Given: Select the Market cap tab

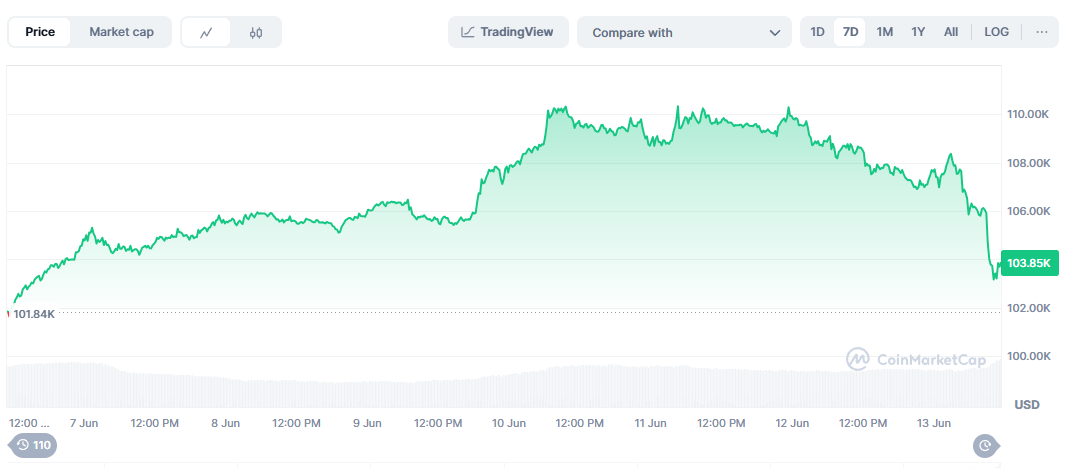Looking at the screenshot, I should [x=121, y=32].
